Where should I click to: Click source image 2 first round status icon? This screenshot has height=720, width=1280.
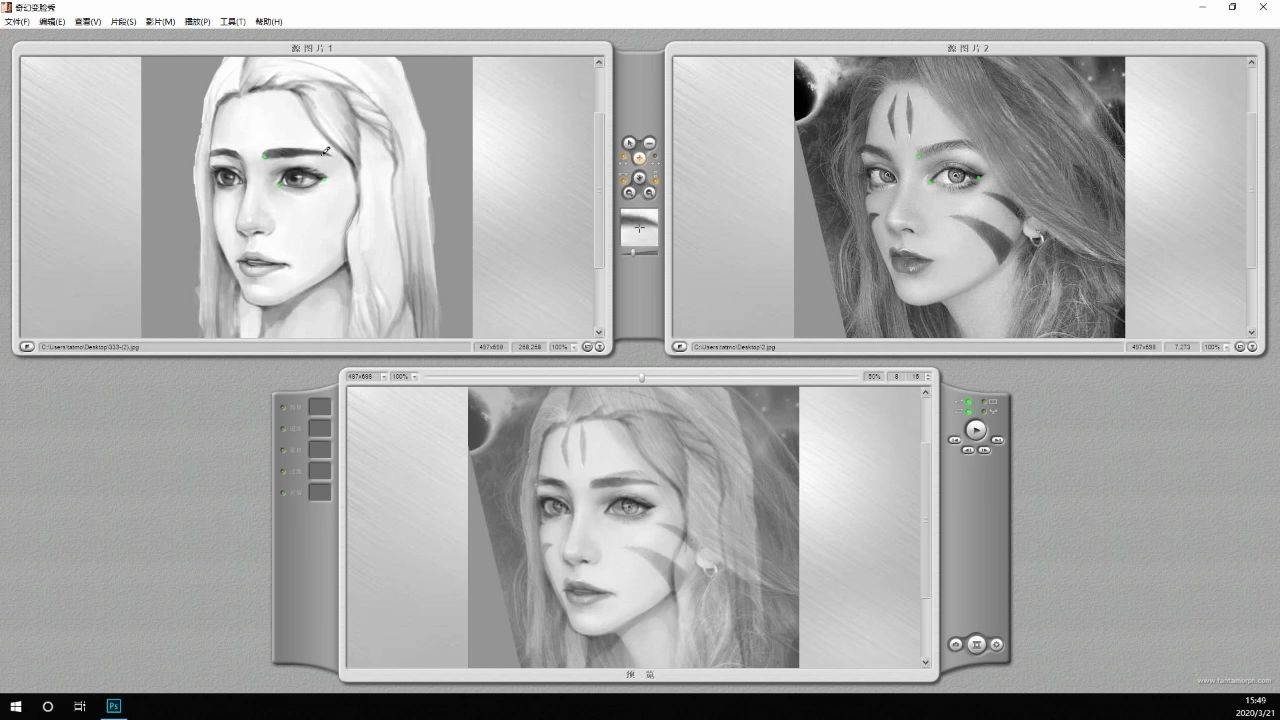pyautogui.click(x=1239, y=347)
